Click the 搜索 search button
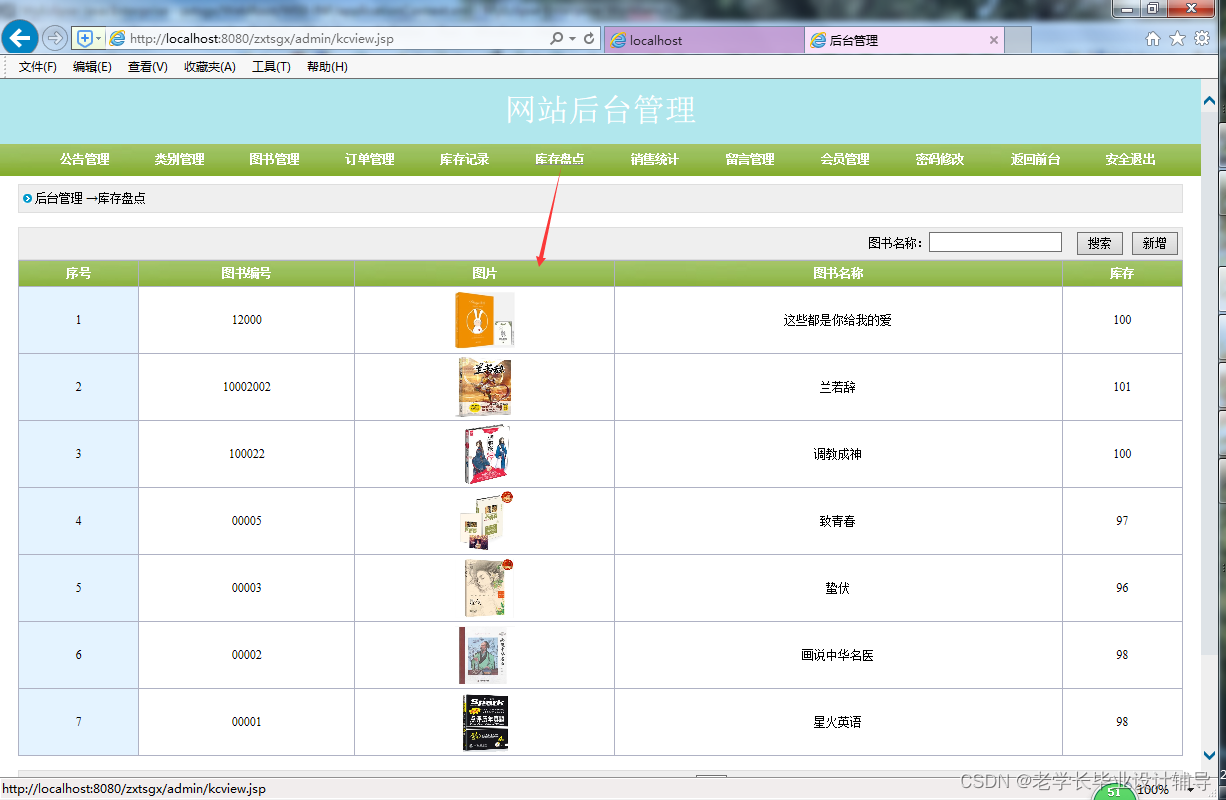Viewport: 1226px width, 800px height. coord(1099,242)
